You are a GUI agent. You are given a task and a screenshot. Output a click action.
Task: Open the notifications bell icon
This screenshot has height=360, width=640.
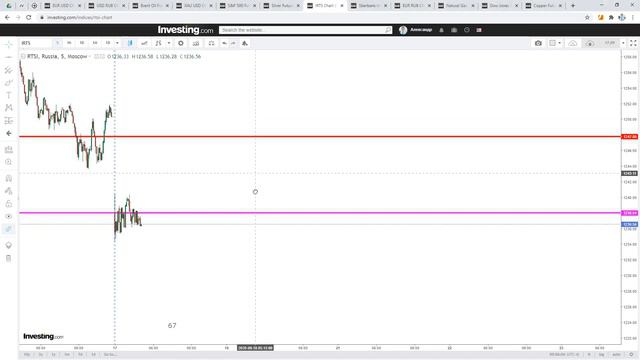(x=441, y=30)
